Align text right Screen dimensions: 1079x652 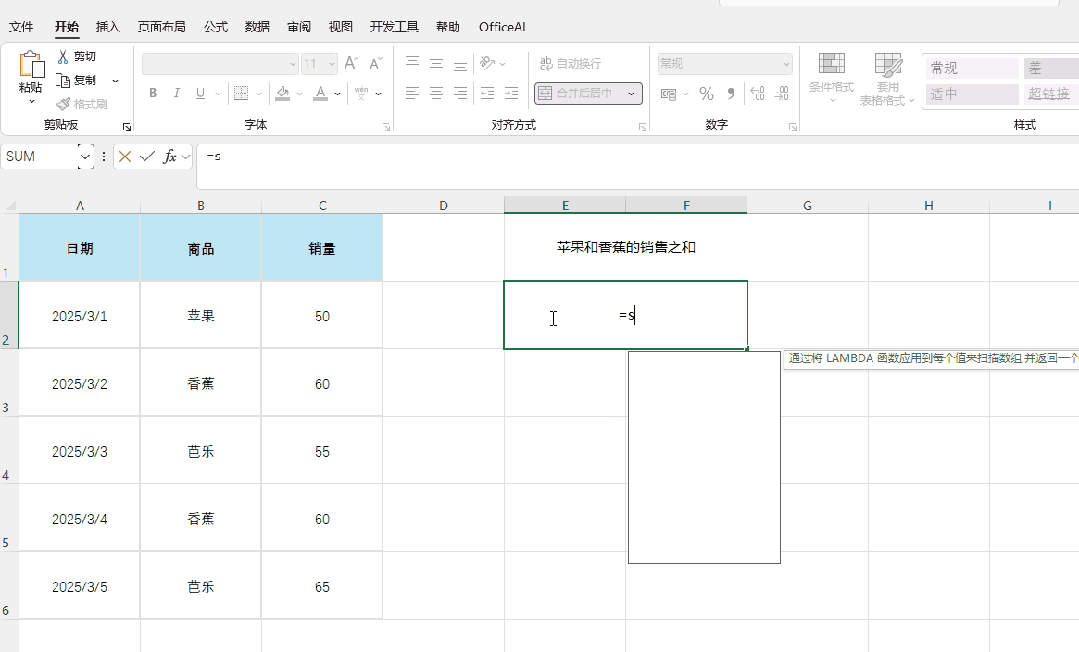(460, 93)
